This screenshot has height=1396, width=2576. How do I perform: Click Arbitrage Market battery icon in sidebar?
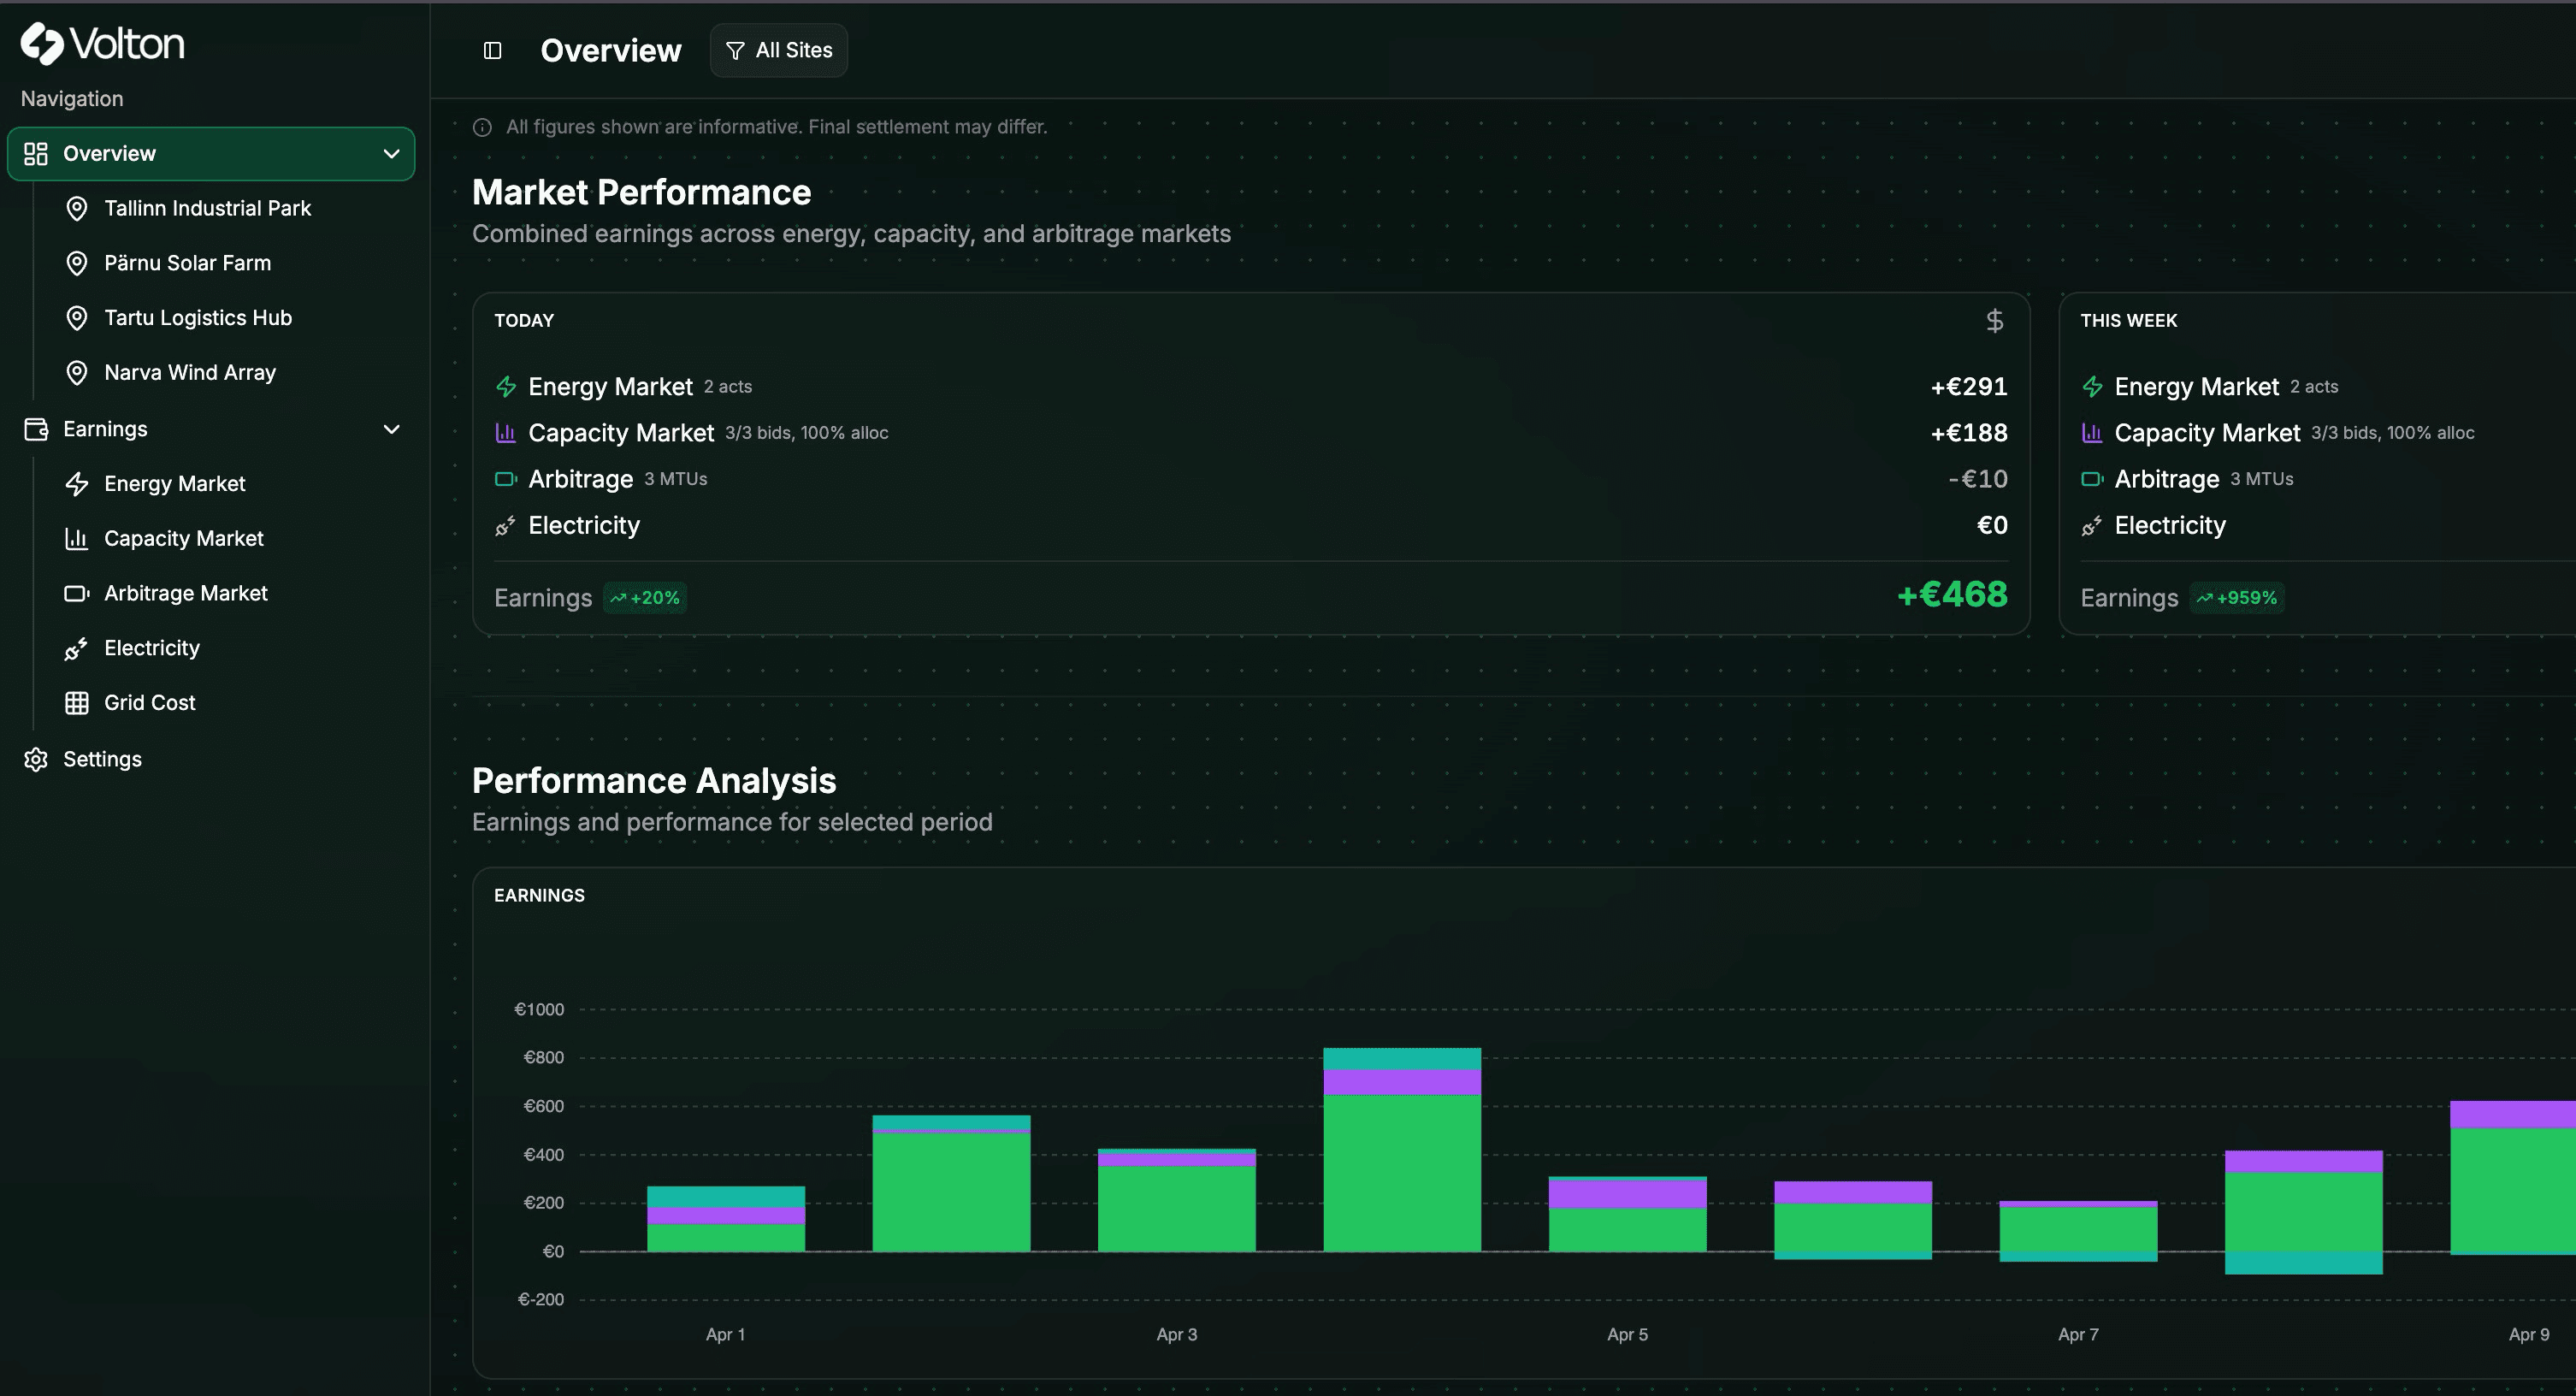(x=77, y=594)
